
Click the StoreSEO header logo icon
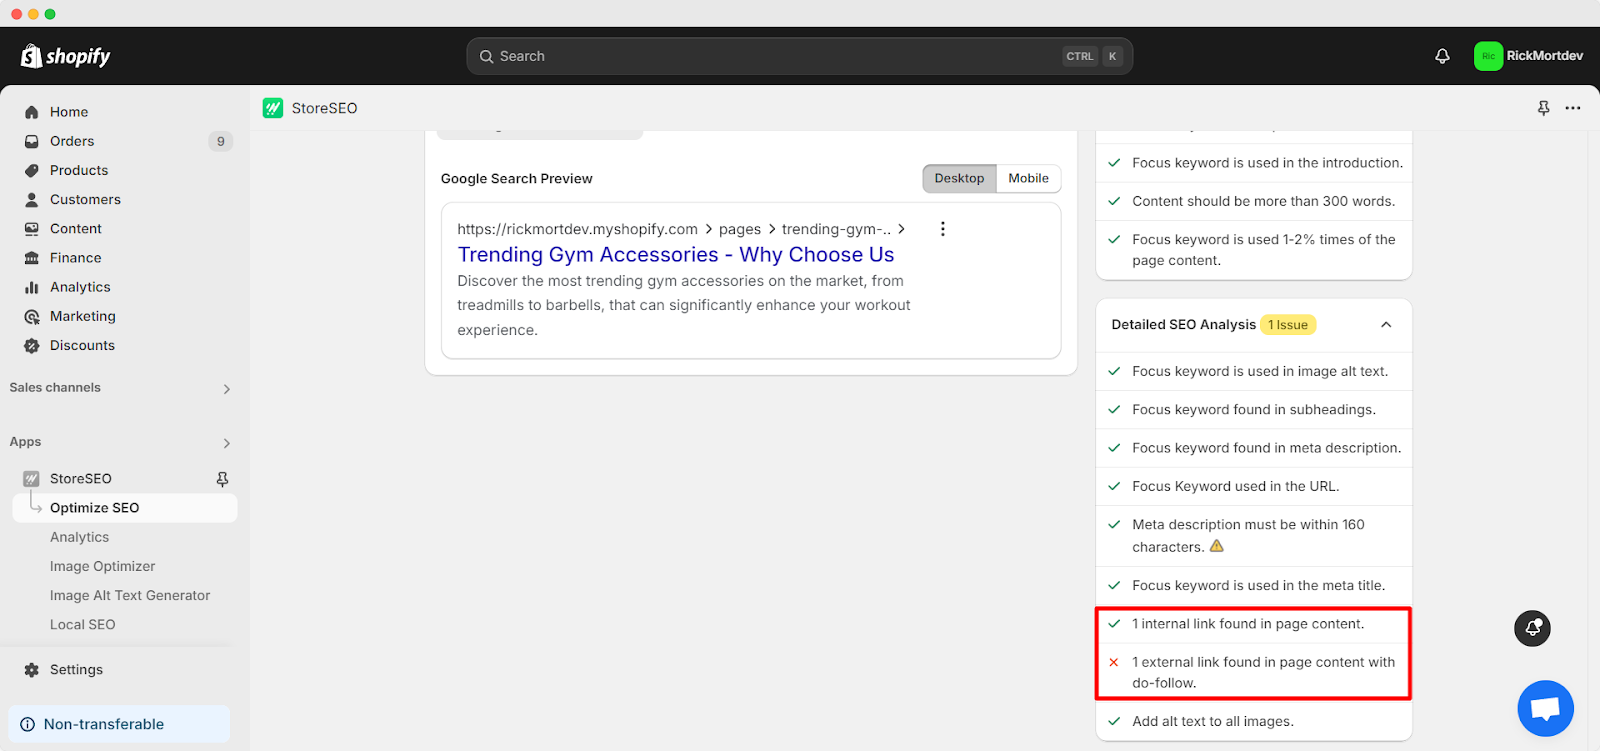point(273,108)
